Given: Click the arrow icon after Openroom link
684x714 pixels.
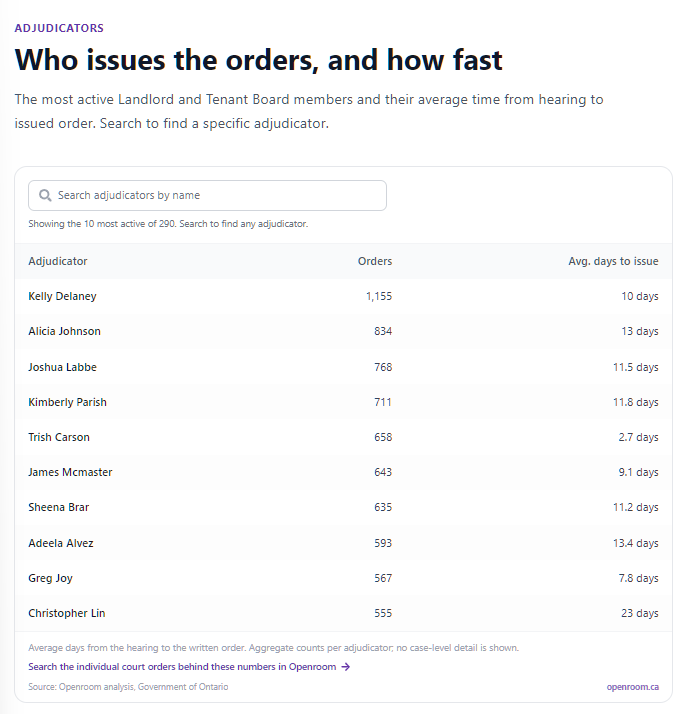Looking at the screenshot, I should [x=346, y=667].
